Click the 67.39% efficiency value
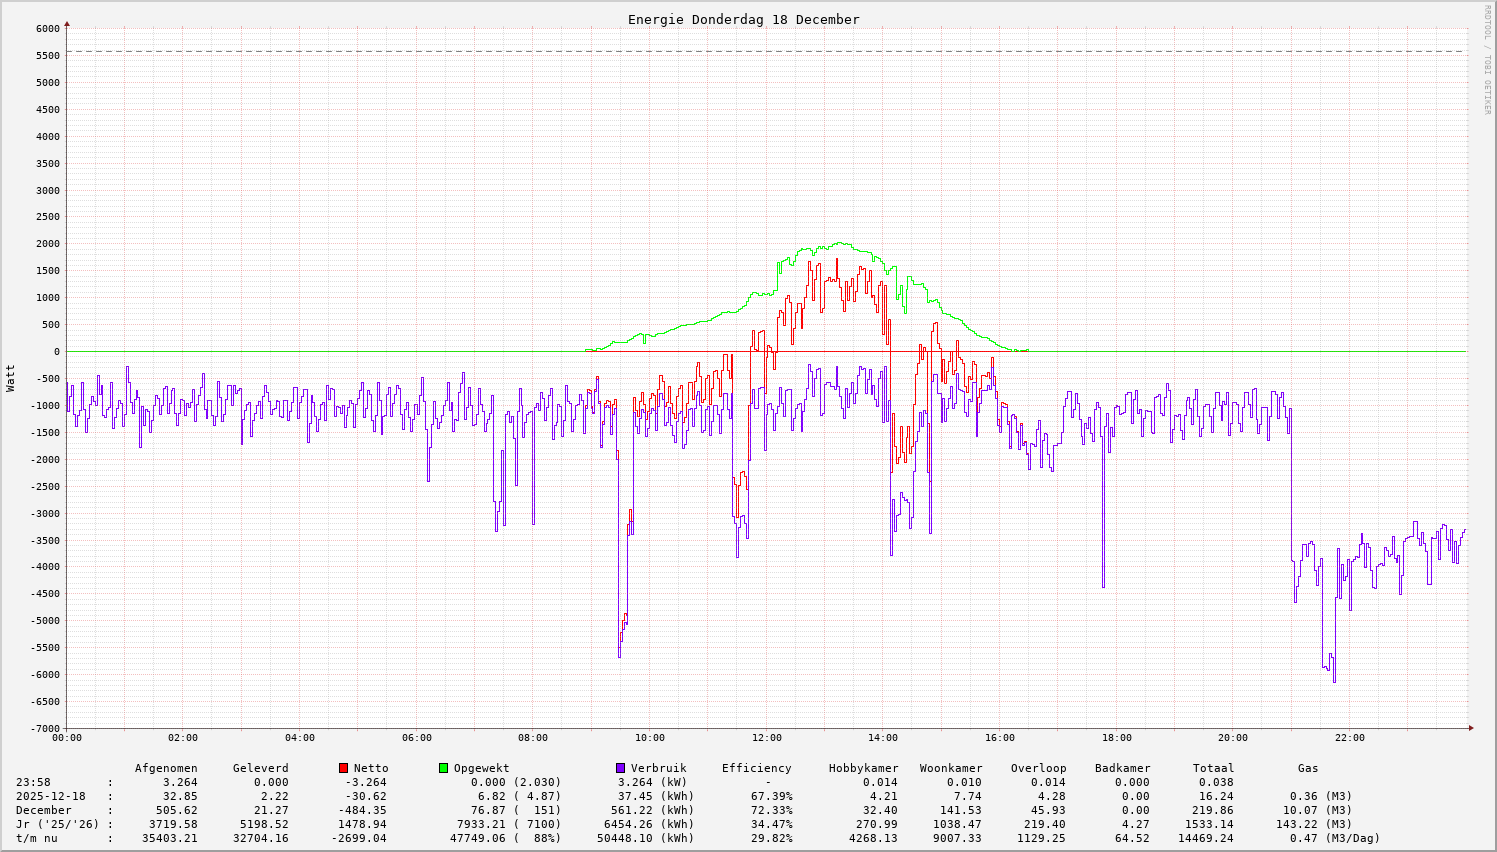Image resolution: width=1497 pixels, height=852 pixels. pos(772,796)
